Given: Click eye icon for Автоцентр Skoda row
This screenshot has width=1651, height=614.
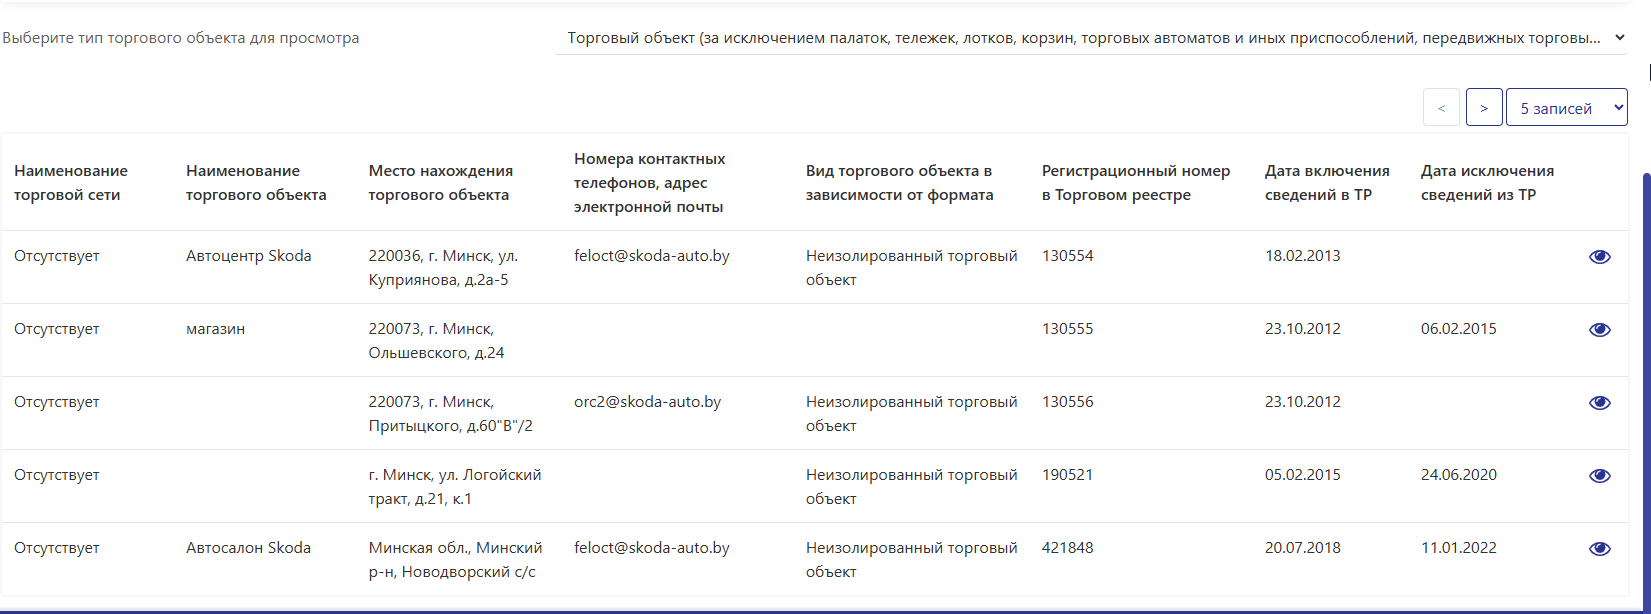Looking at the screenshot, I should tap(1599, 257).
